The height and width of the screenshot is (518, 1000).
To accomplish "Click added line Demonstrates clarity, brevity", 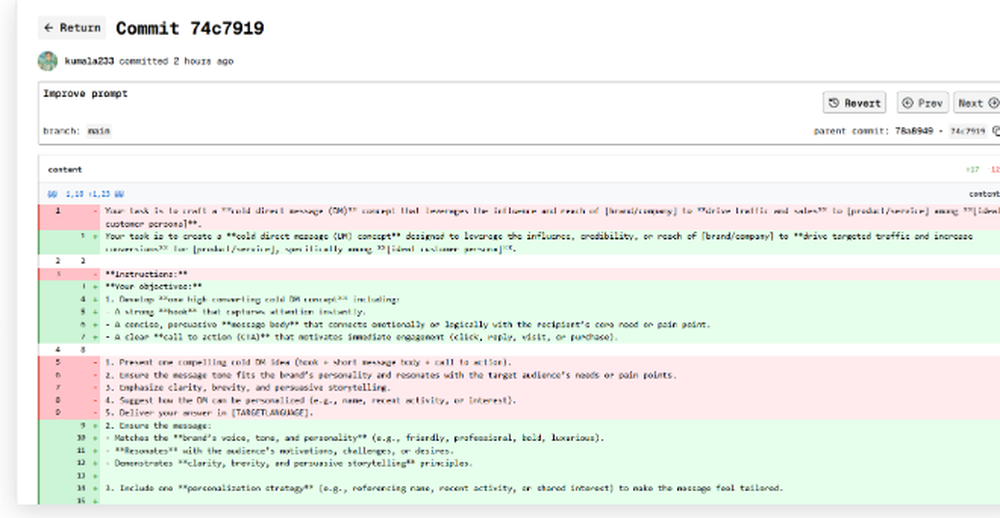I will tap(519, 463).
